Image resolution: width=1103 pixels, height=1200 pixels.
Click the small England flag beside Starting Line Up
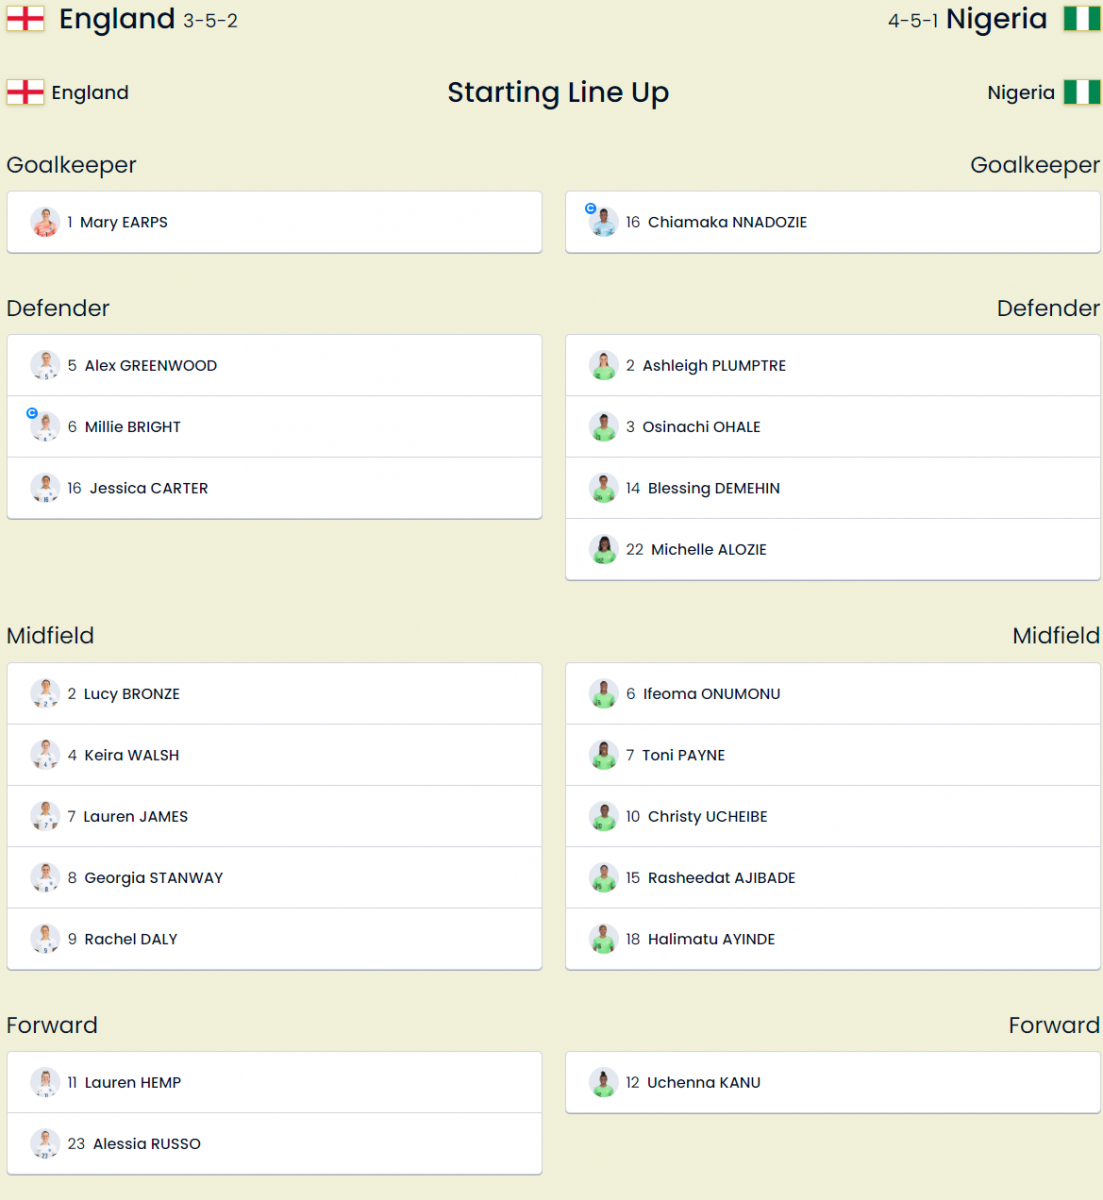25,92
